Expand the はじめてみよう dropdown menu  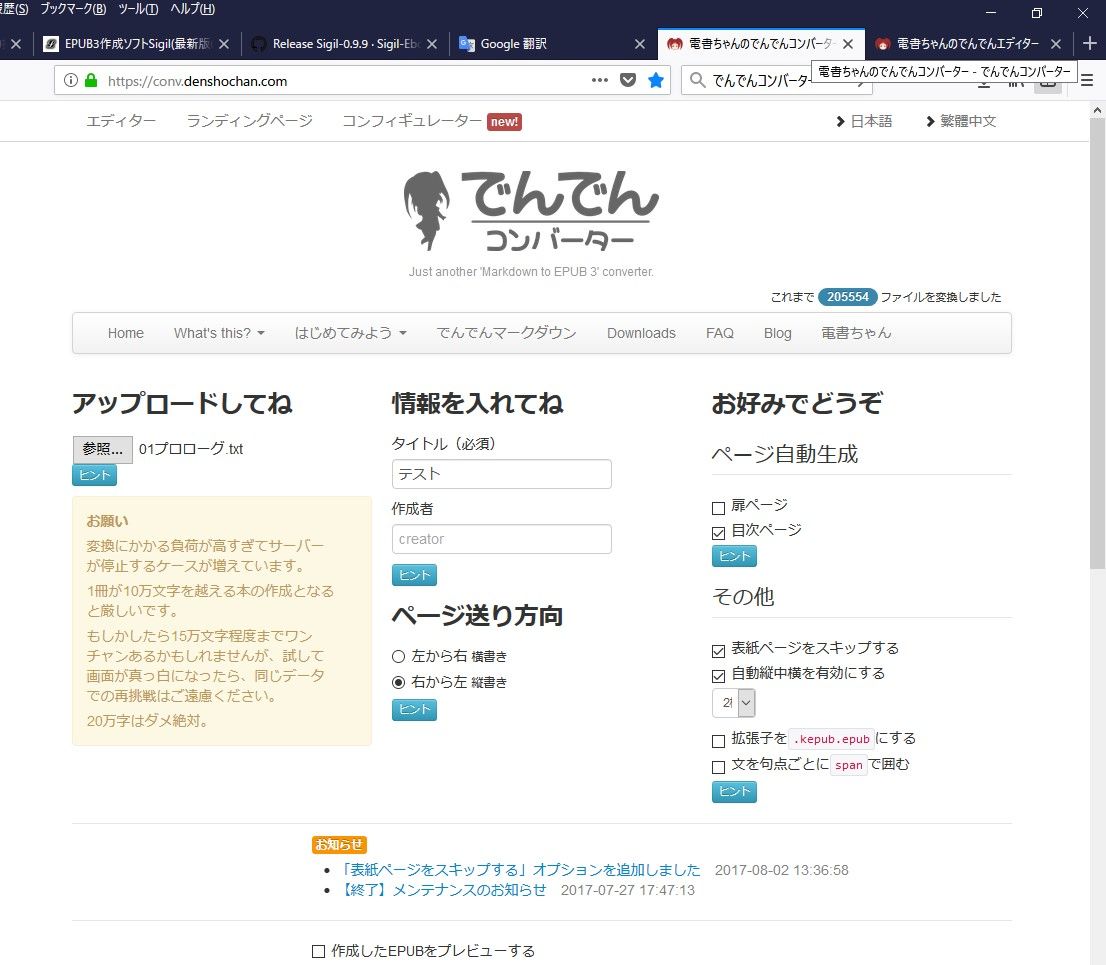[351, 333]
